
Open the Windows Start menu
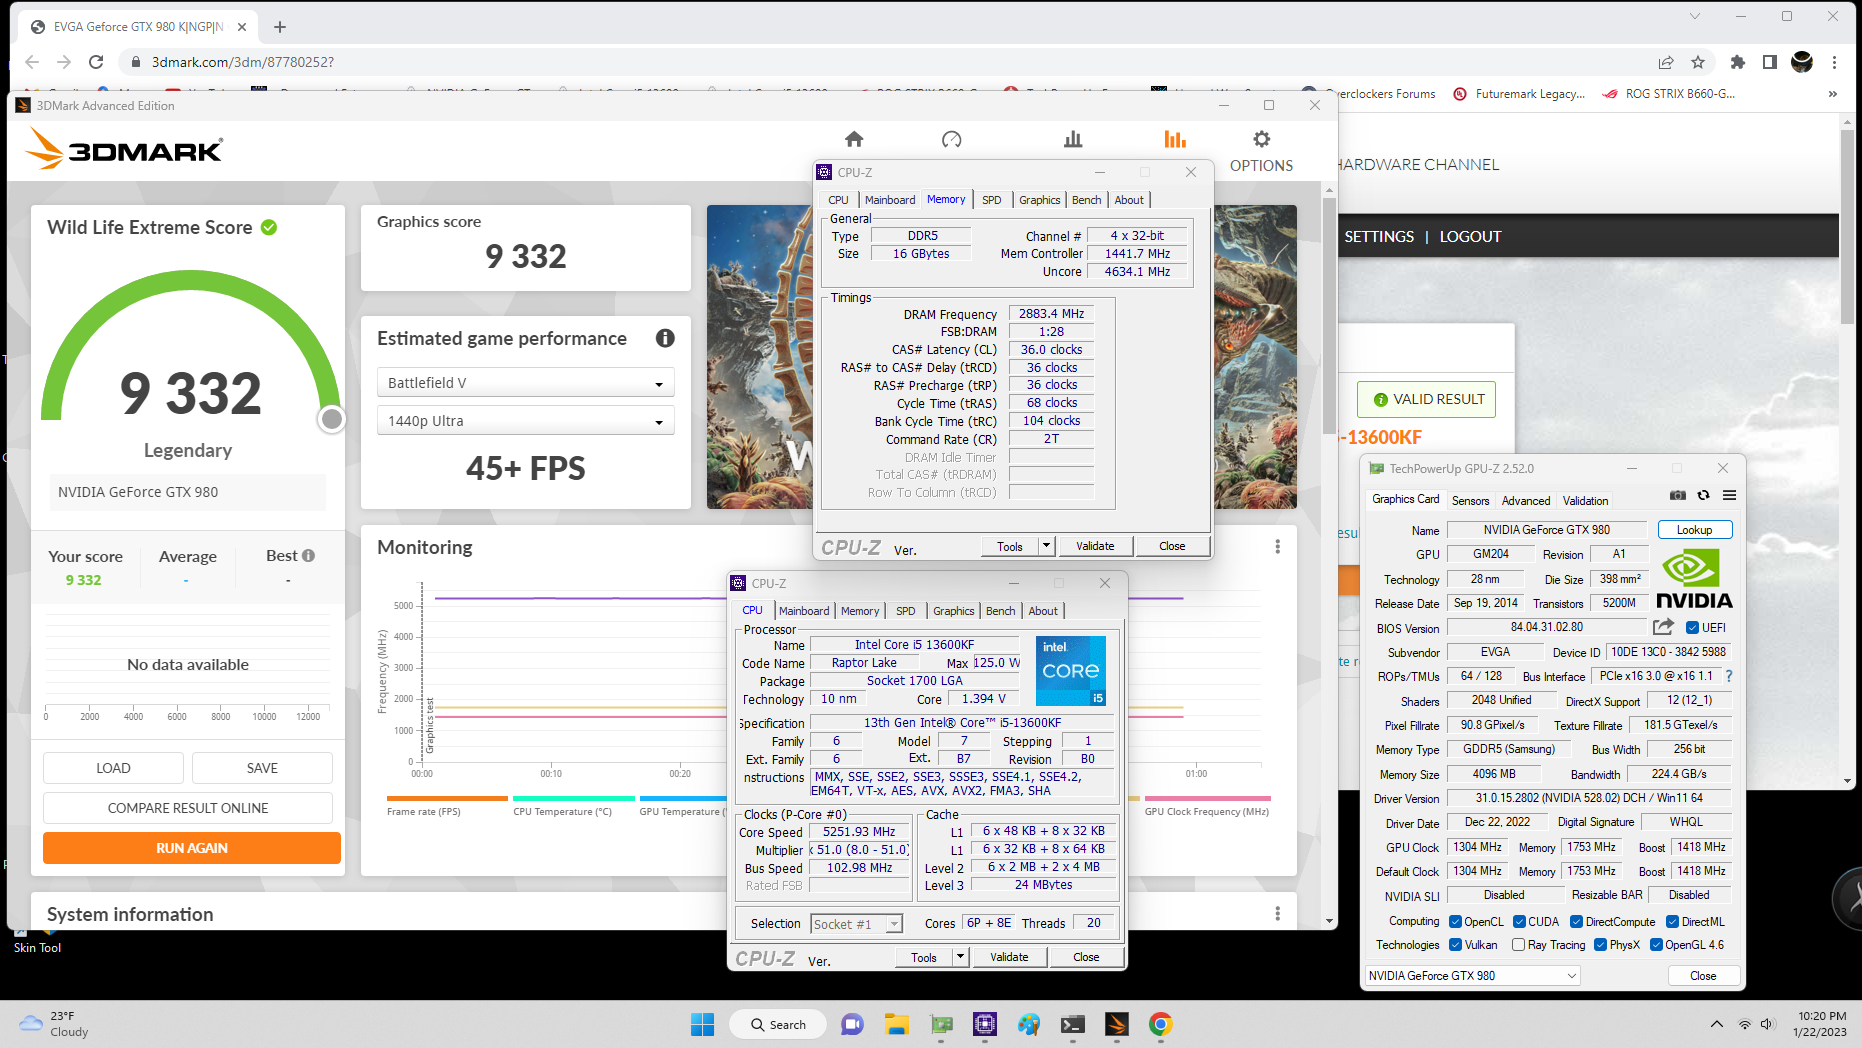(x=703, y=1024)
